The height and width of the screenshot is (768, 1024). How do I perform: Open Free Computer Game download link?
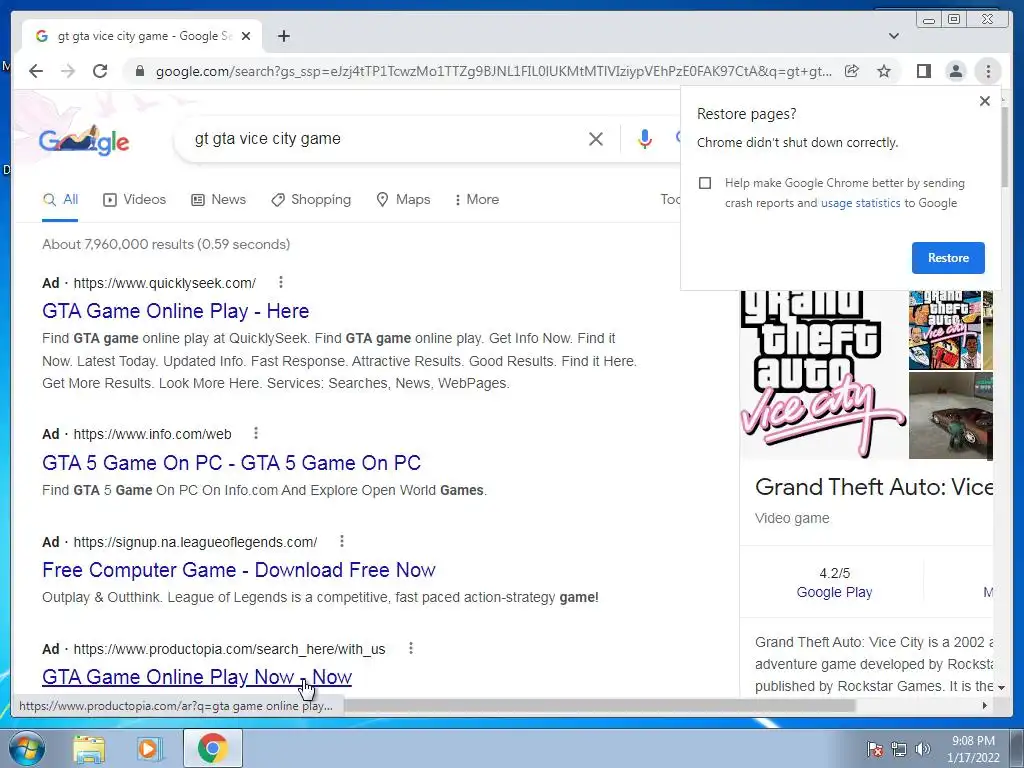238,570
